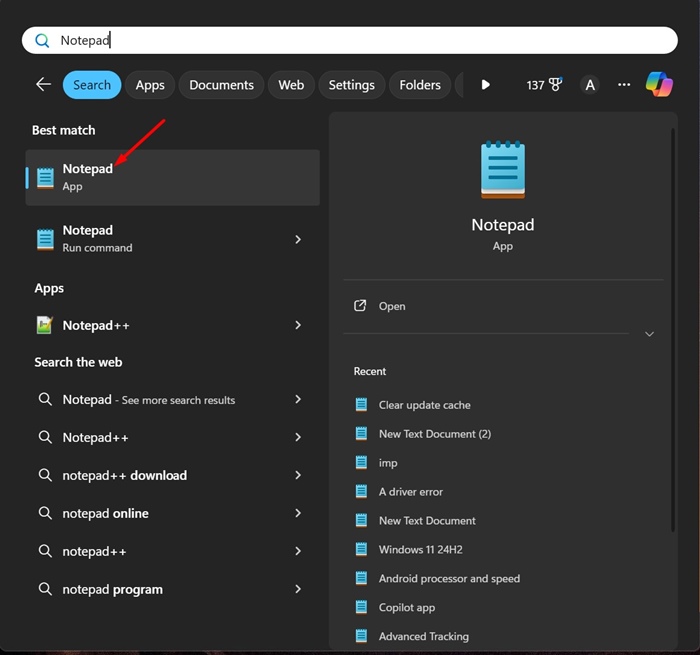Click the play arrow to show more filters
Viewport: 700px width, 655px height.
pos(485,85)
